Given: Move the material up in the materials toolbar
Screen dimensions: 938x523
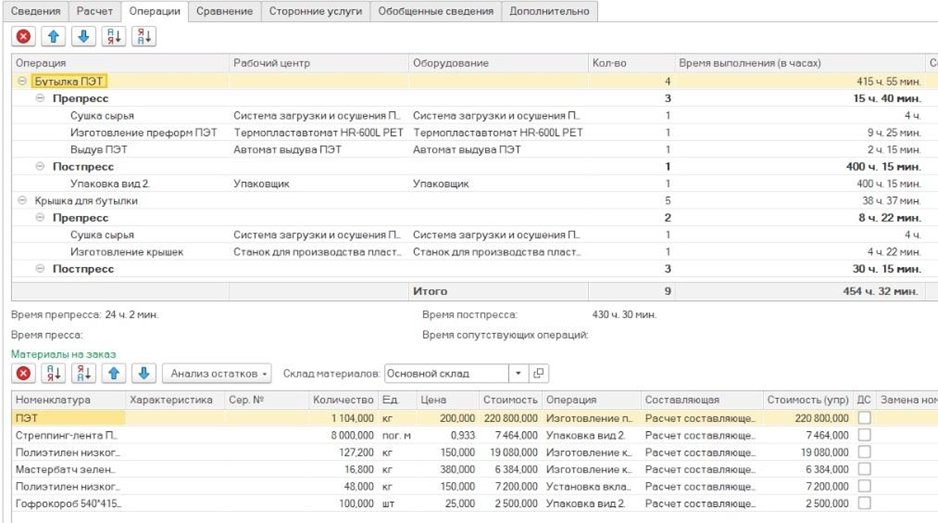Looking at the screenshot, I should click(115, 373).
